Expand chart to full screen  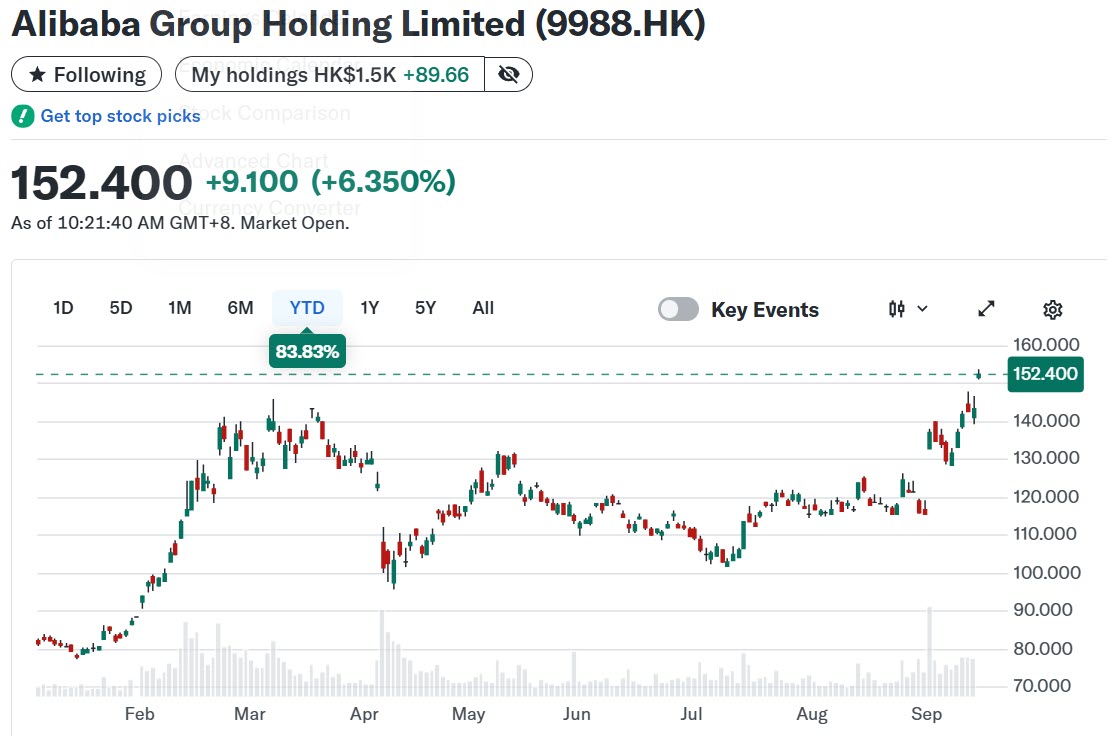tap(986, 309)
